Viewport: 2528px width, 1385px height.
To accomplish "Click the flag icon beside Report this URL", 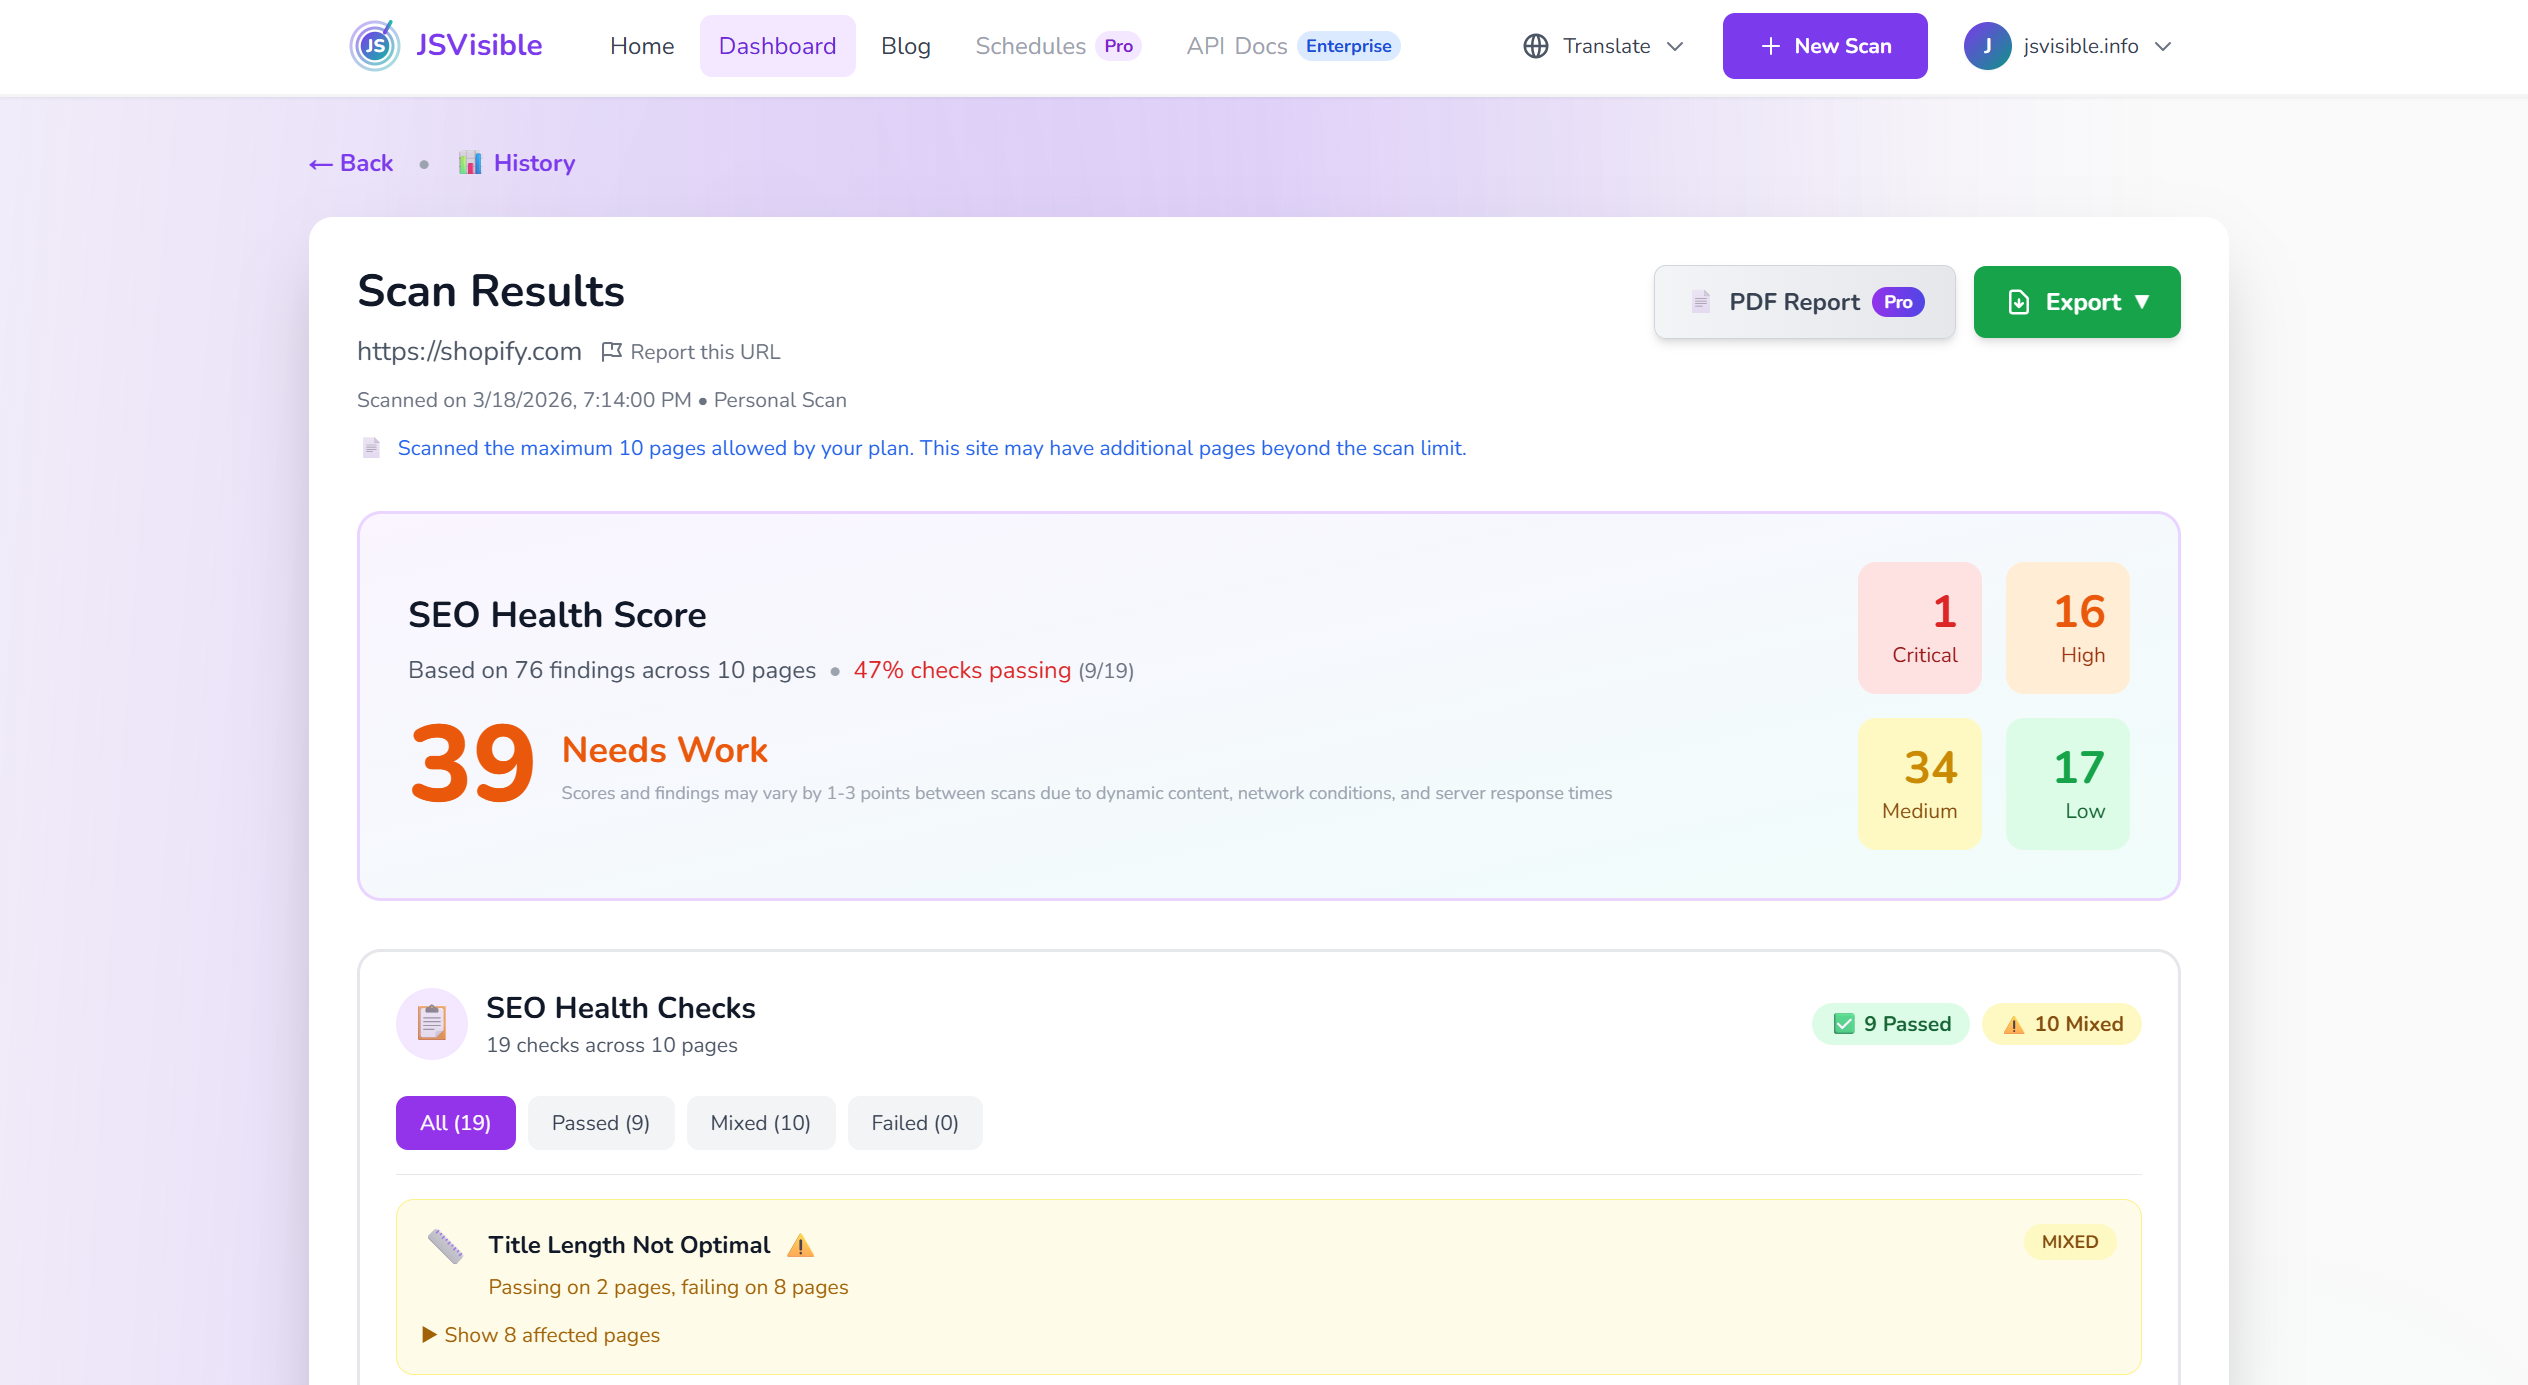I will tap(611, 352).
